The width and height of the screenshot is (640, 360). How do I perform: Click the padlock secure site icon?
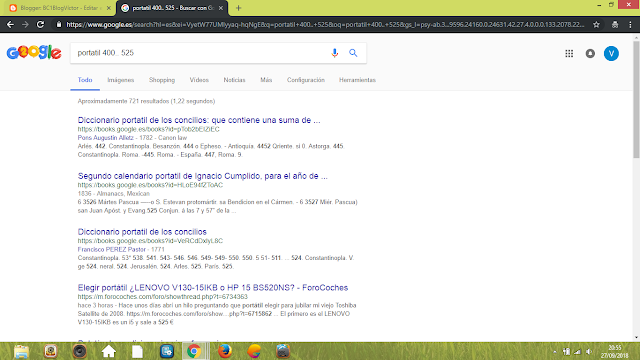[x=59, y=24]
